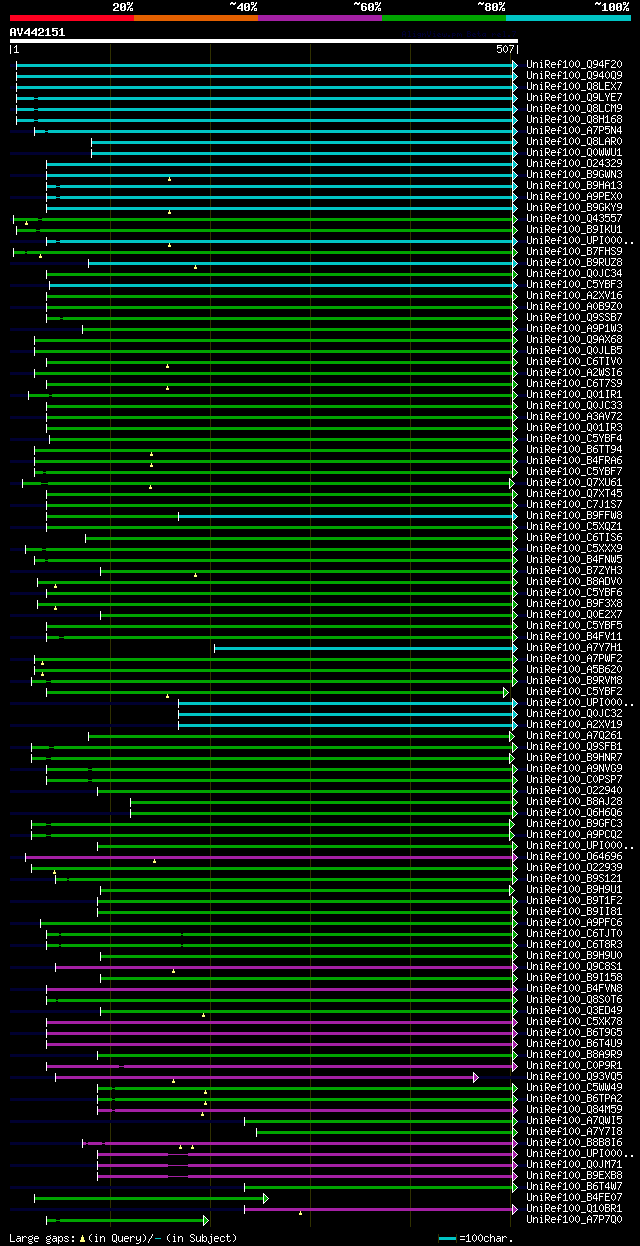Click the orange ~40% identity legend bar
The width and height of the screenshot is (640, 1246).
click(x=196, y=17)
